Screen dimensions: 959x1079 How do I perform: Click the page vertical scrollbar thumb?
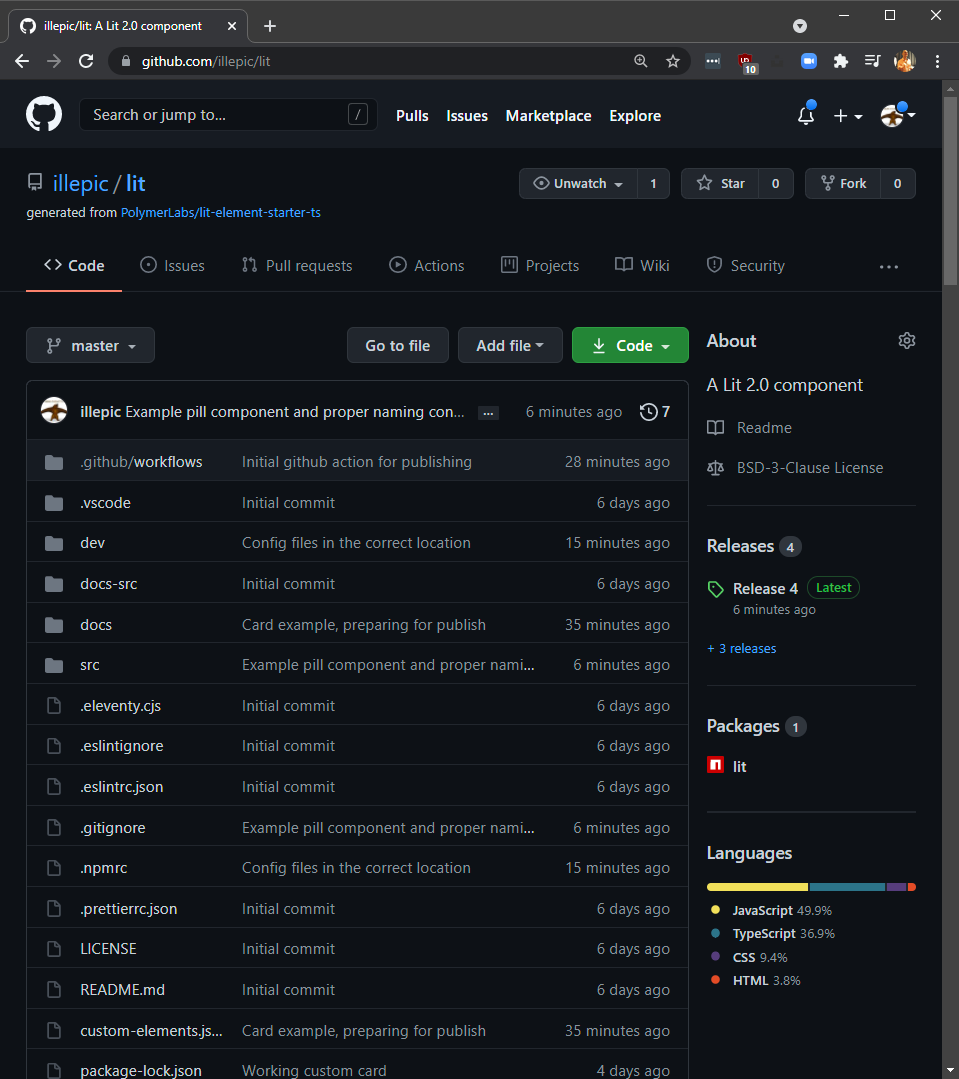coord(950,191)
